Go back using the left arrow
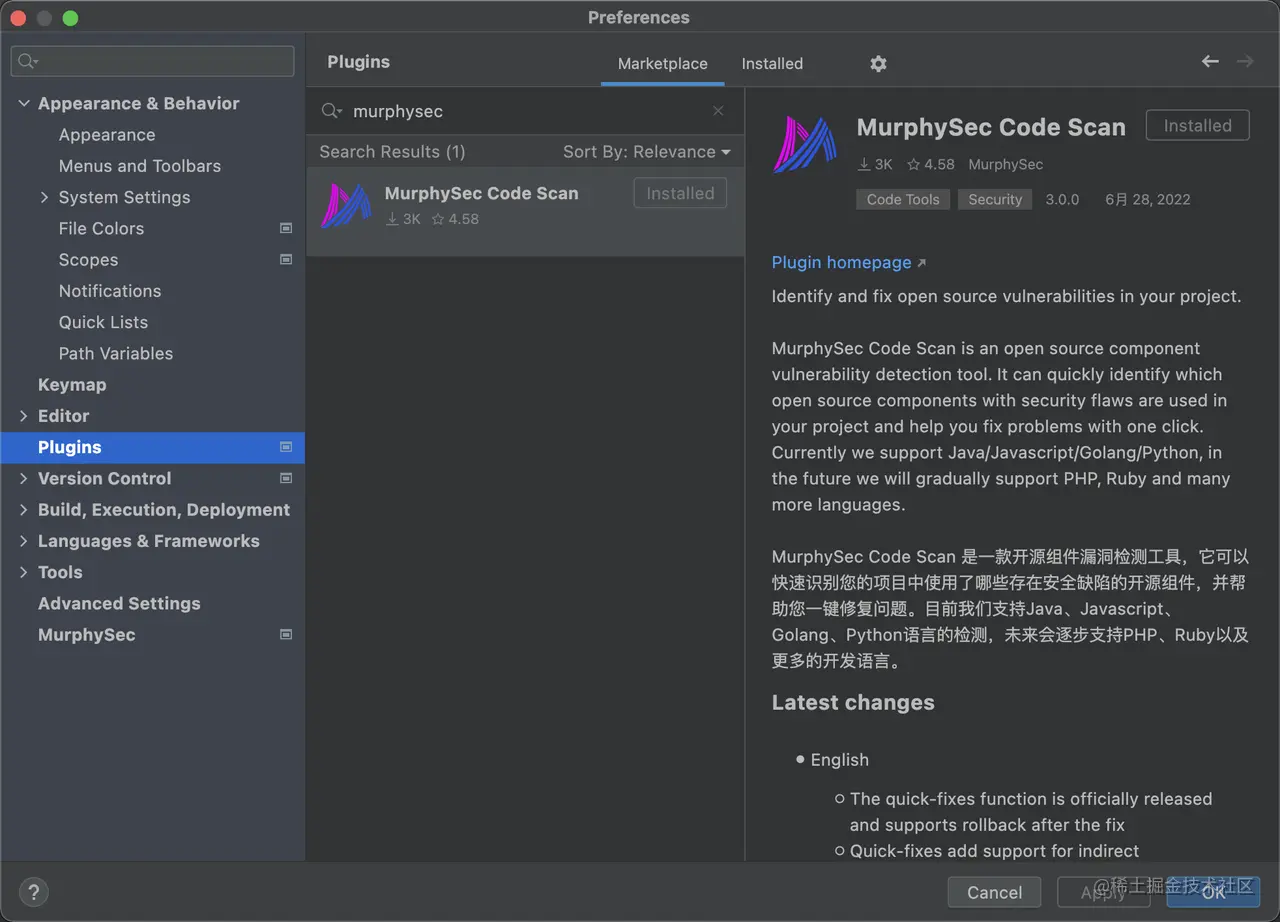This screenshot has width=1280, height=922. 1210,62
